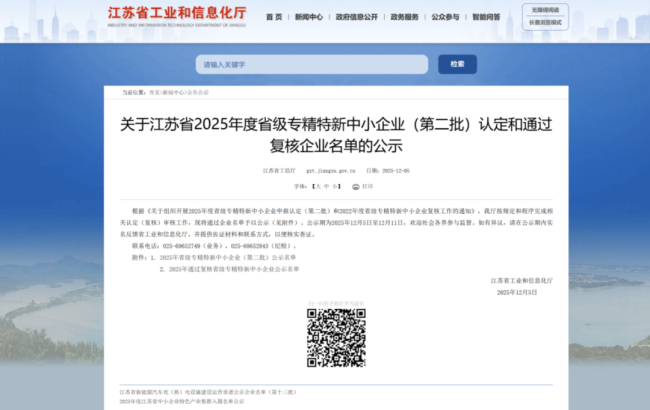Open the 智能问答 page

click(487, 18)
